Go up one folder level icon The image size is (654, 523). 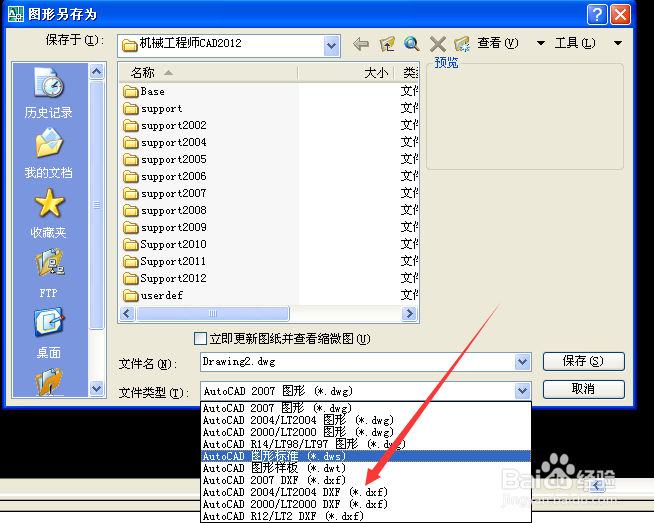(387, 43)
